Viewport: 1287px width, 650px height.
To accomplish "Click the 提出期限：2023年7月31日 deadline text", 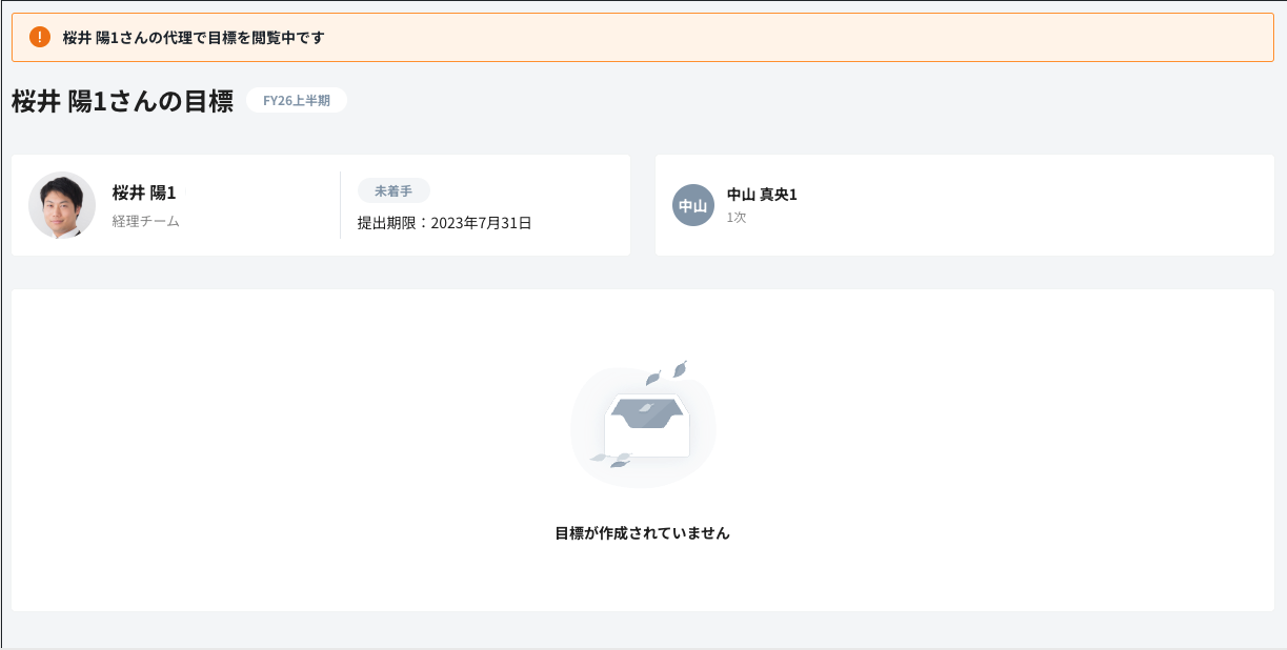I will point(444,223).
